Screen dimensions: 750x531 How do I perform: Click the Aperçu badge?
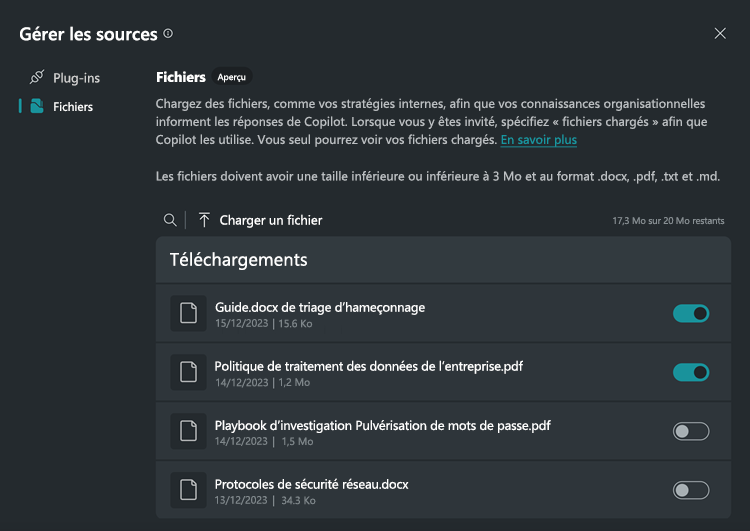point(232,77)
